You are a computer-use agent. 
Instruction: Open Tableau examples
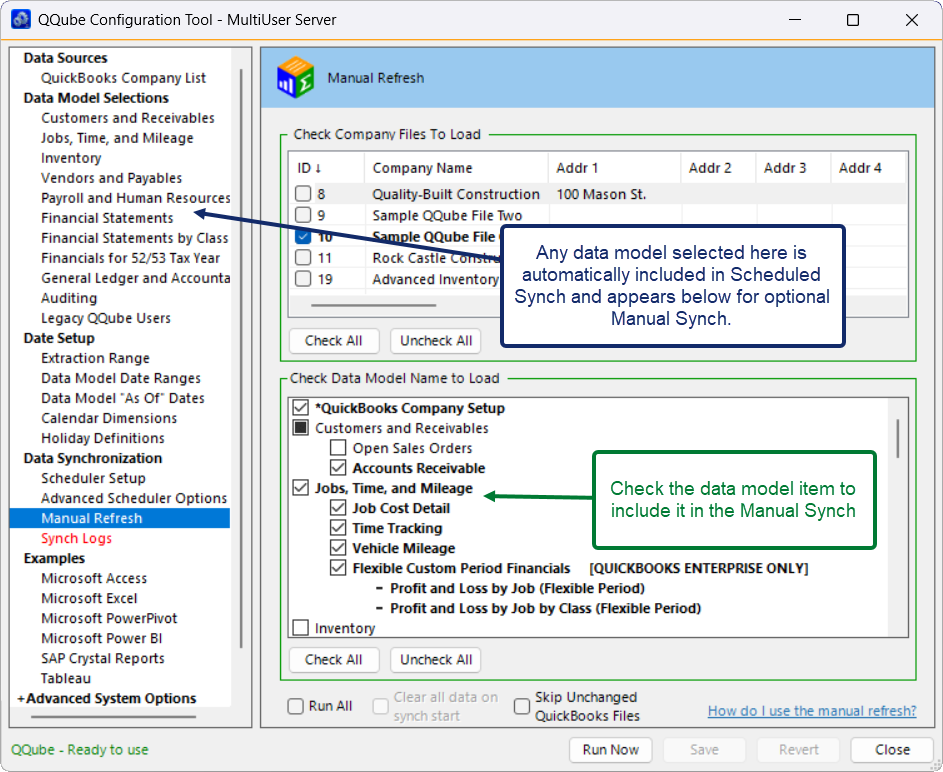(66, 678)
